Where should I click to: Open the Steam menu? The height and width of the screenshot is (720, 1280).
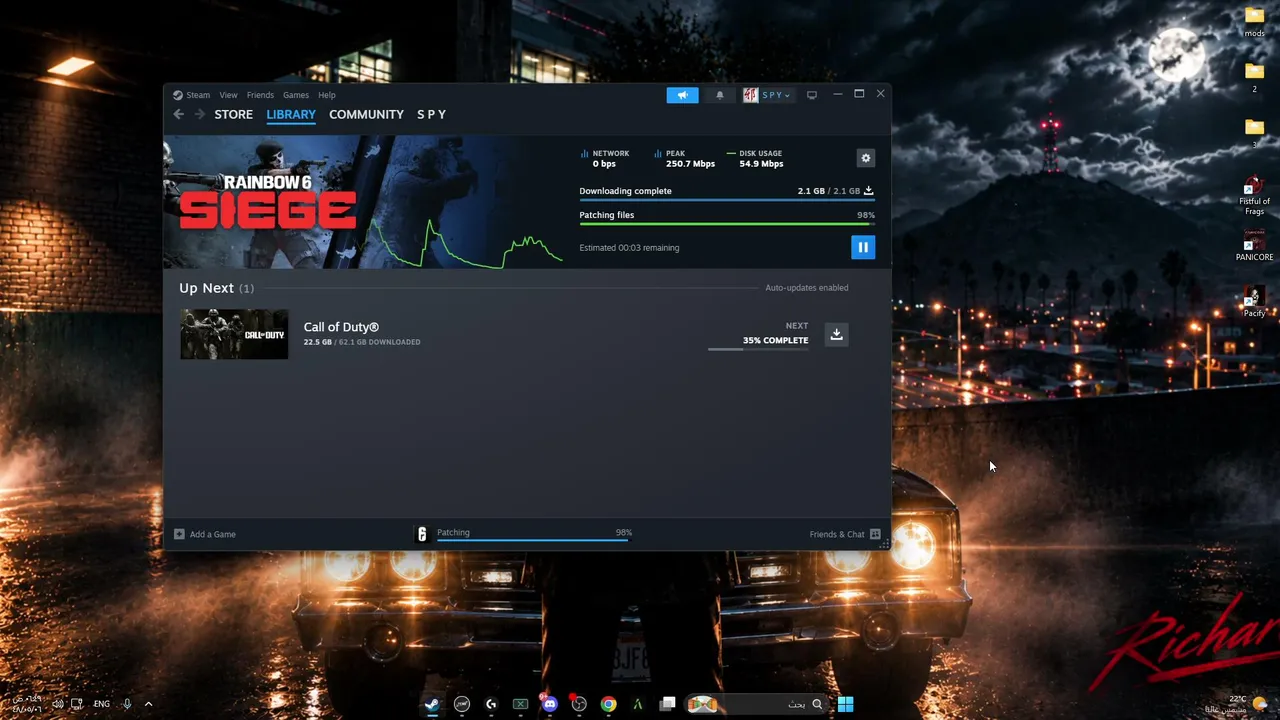(x=198, y=95)
